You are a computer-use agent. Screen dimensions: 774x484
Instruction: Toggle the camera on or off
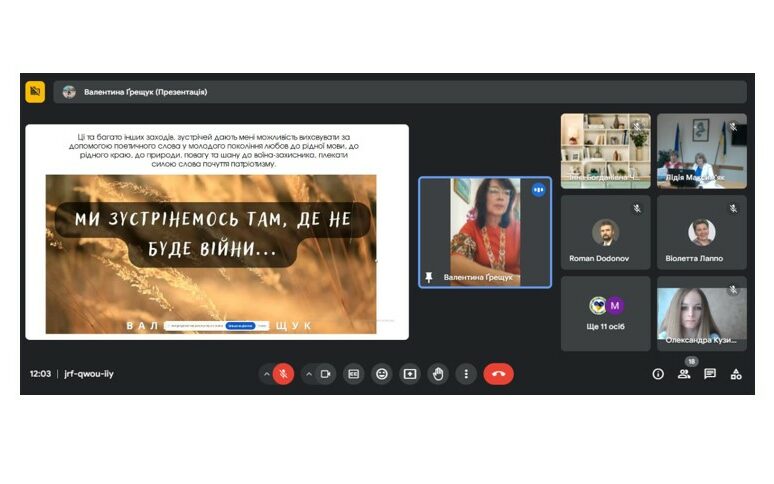[x=325, y=374]
